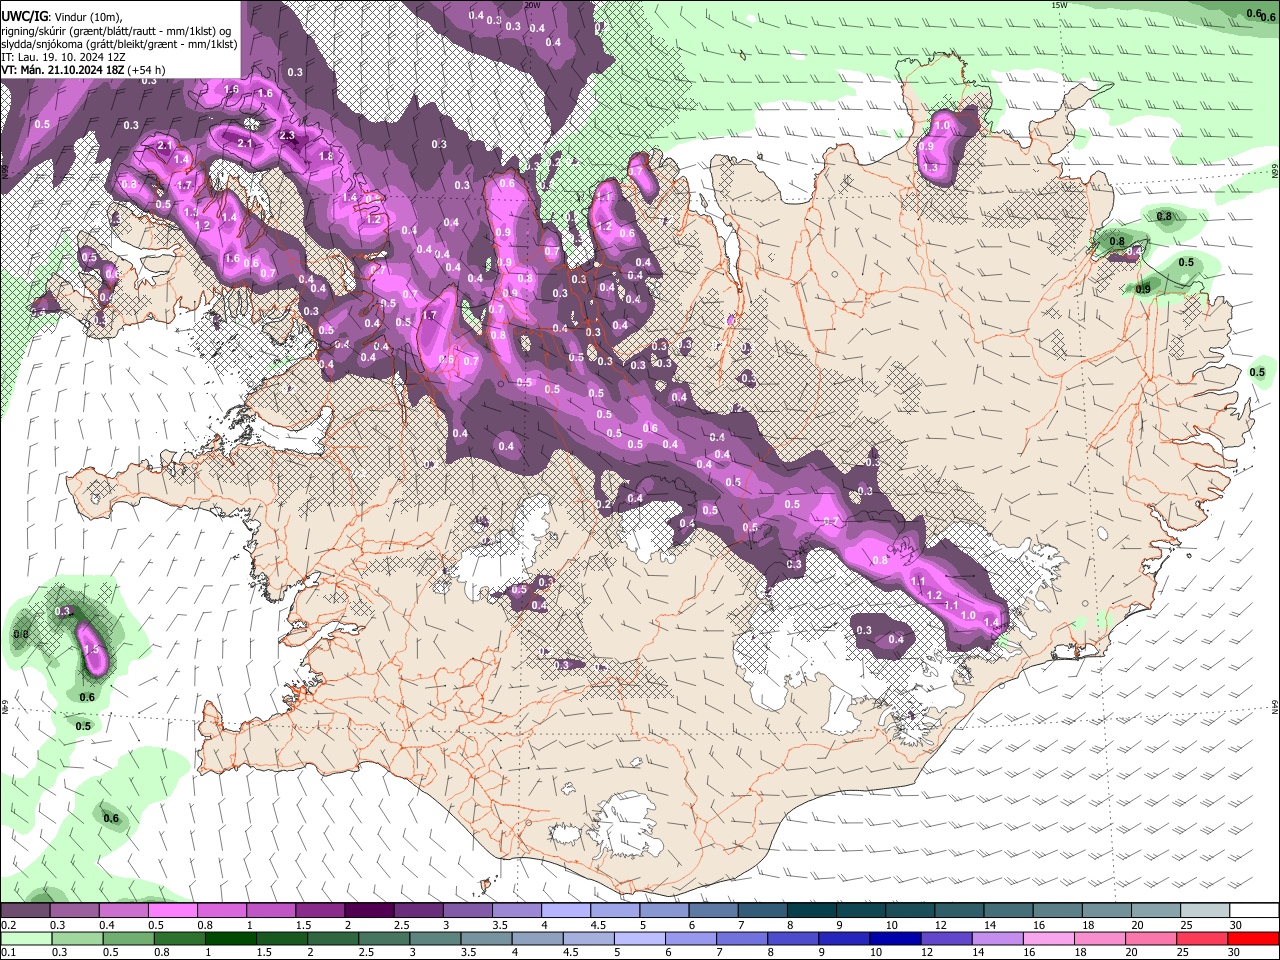1280x960 pixels.
Task: Pick the darkest green 1–1.5 rain scale swatch
Action: (x=230, y=938)
